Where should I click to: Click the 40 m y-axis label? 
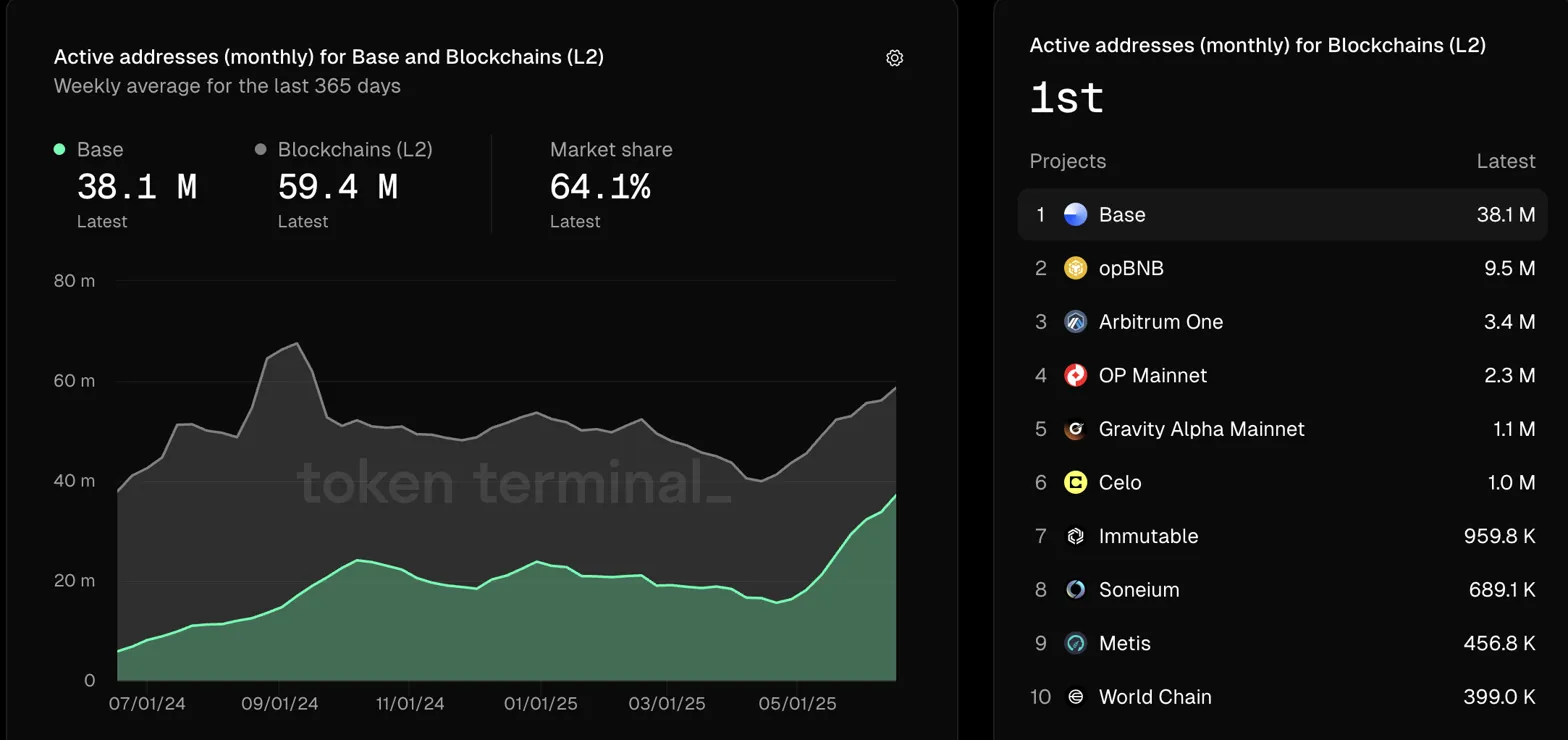pyautogui.click(x=75, y=481)
